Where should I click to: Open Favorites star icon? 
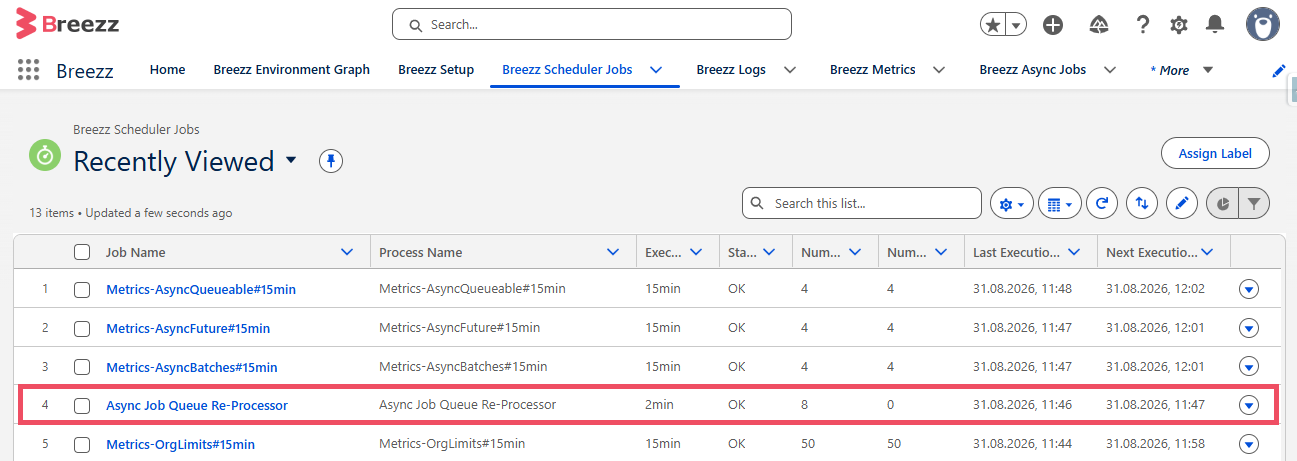point(992,25)
